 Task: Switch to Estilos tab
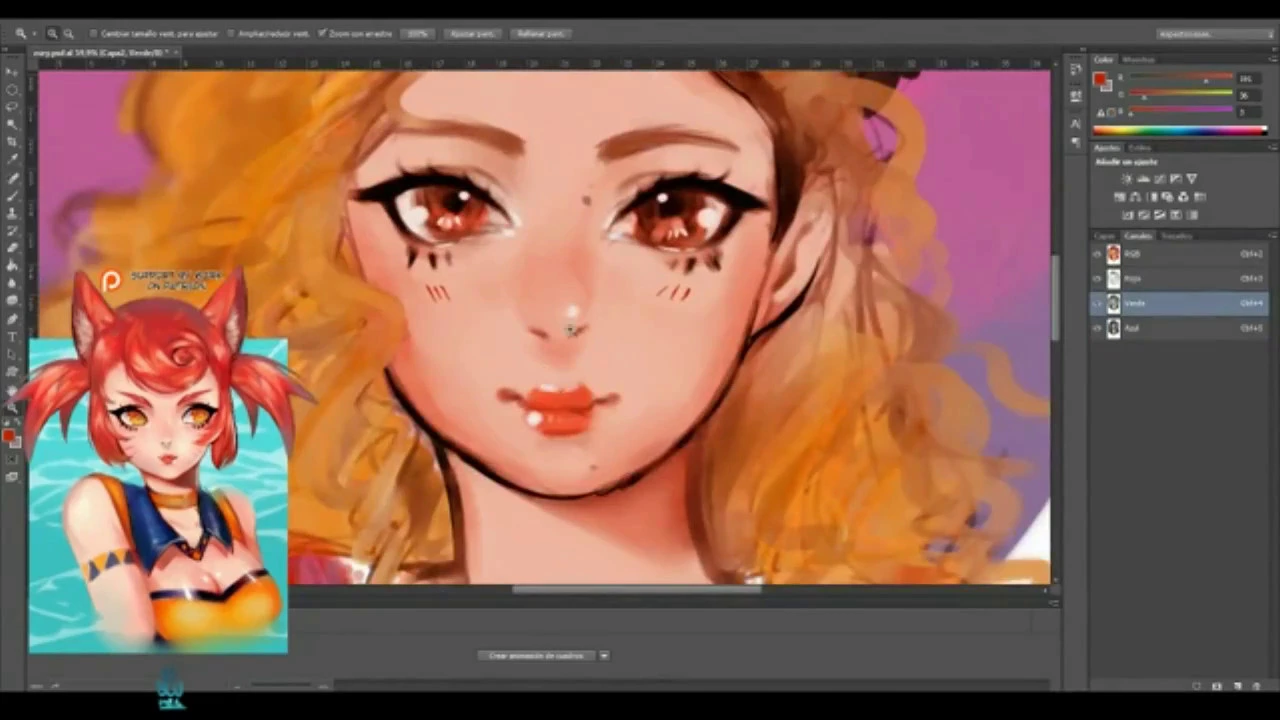tap(1140, 147)
